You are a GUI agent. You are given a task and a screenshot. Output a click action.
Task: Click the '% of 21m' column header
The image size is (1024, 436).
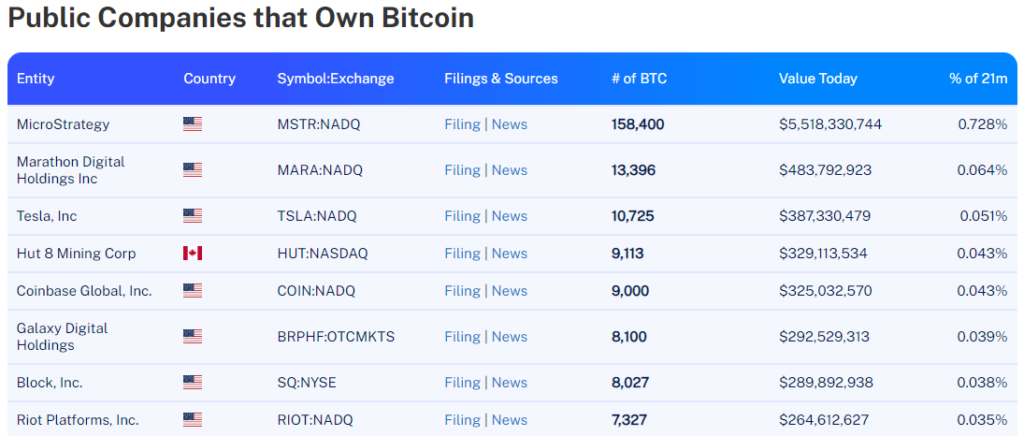[x=978, y=79]
